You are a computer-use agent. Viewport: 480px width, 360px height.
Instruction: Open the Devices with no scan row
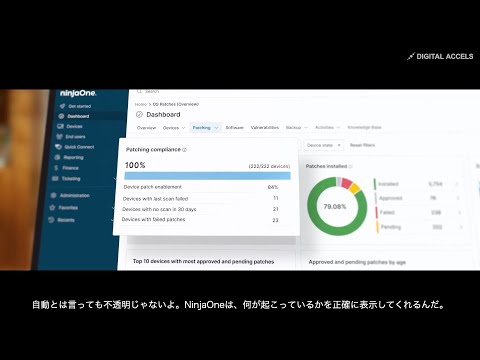pyautogui.click(x=200, y=209)
